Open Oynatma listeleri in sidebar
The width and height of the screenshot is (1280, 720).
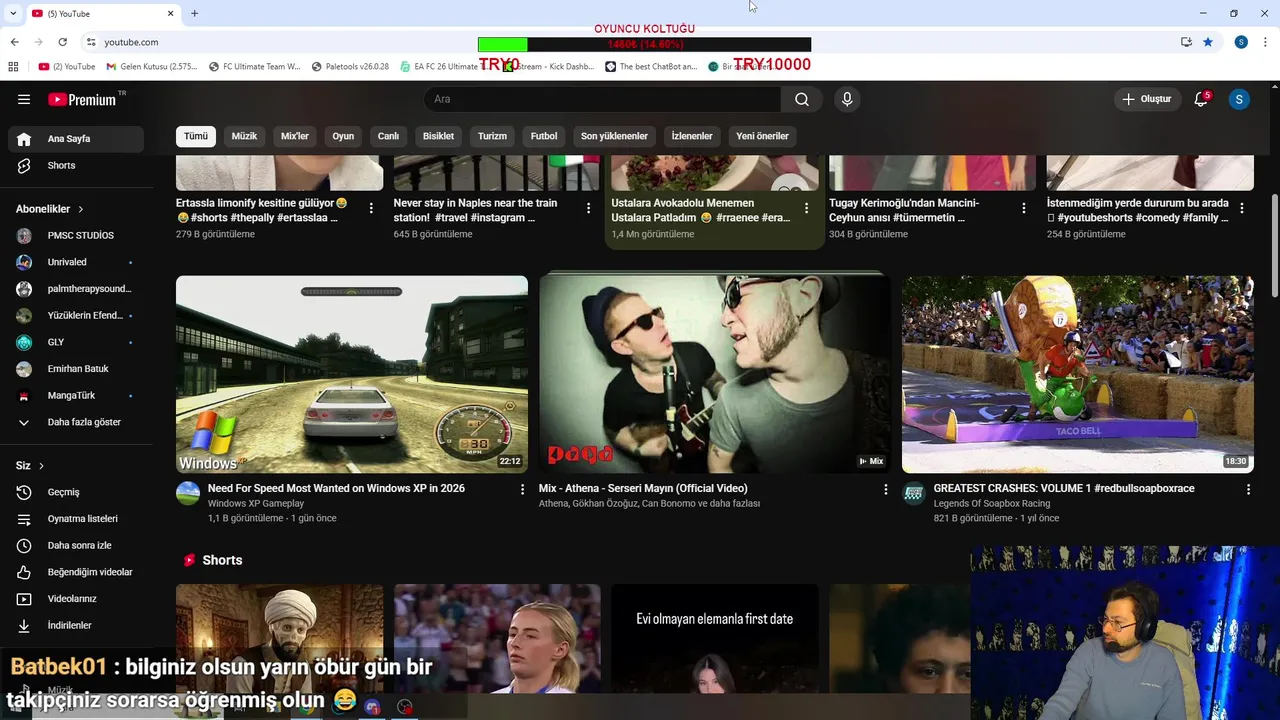(x=76, y=519)
